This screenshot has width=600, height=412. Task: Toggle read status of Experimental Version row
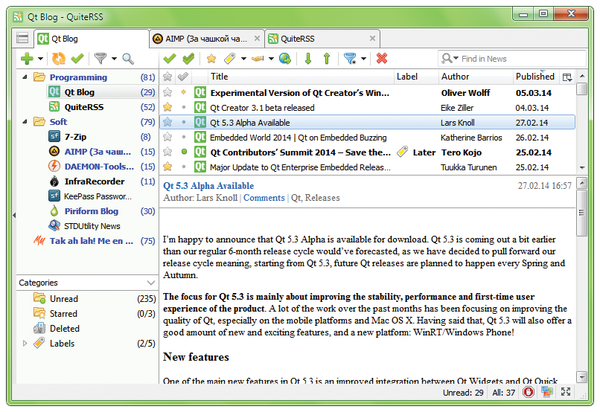[184, 92]
